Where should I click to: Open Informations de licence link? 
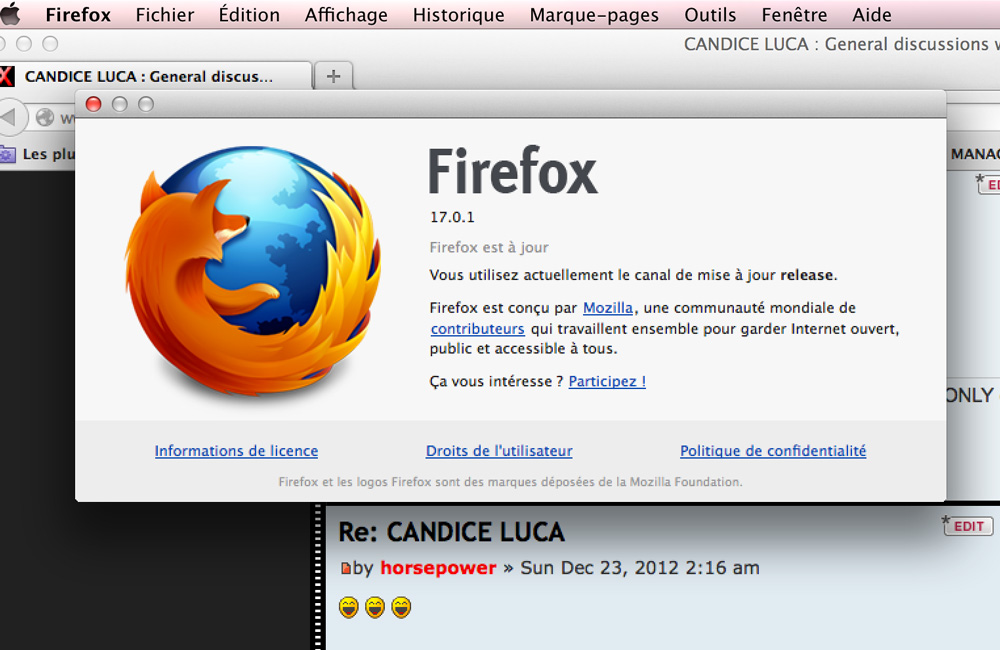click(x=236, y=451)
